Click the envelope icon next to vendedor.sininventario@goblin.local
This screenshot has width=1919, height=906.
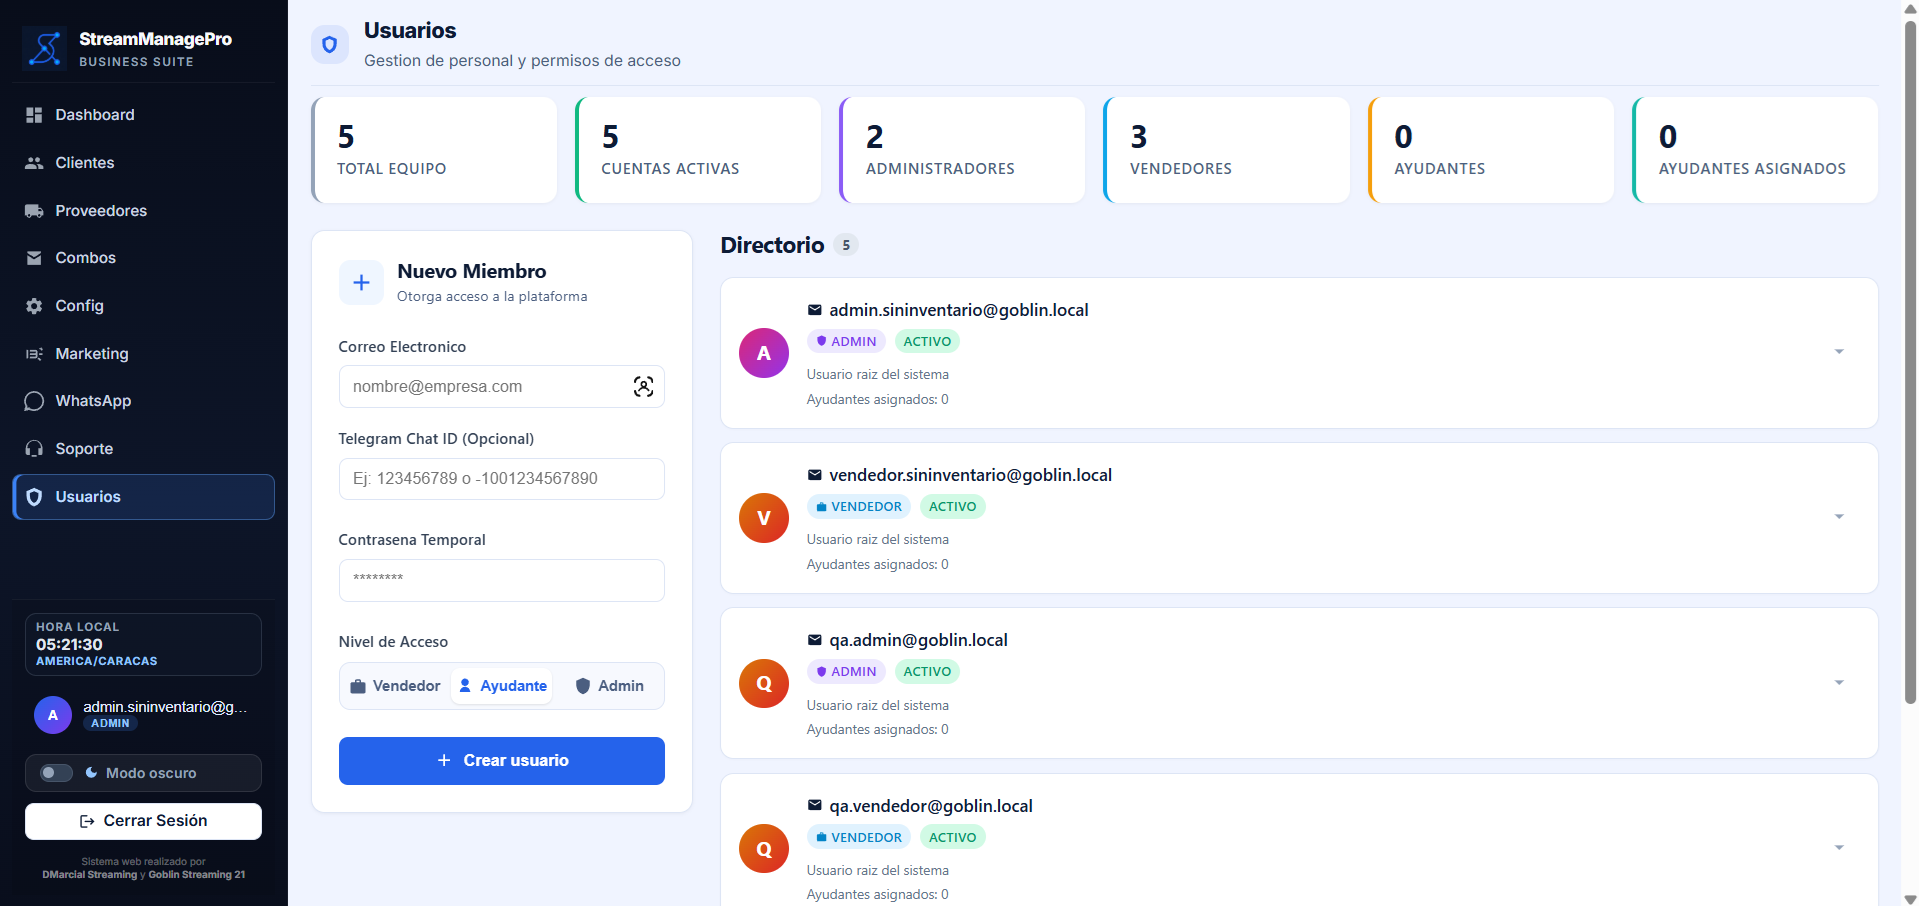coord(815,475)
